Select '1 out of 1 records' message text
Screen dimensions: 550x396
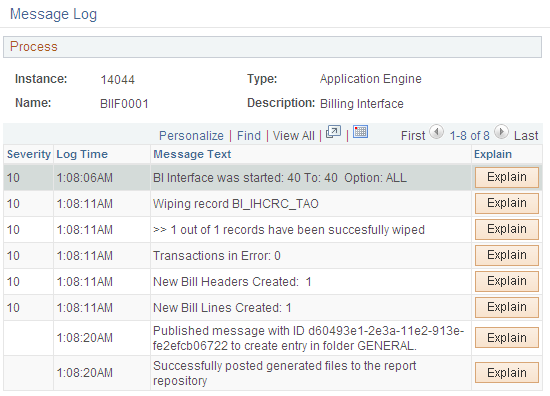[289, 230]
